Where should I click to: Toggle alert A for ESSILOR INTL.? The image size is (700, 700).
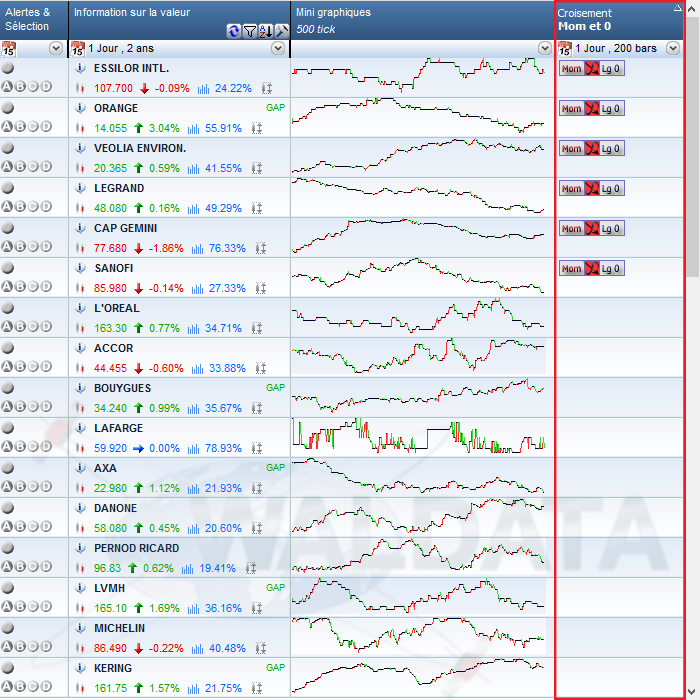click(7, 87)
